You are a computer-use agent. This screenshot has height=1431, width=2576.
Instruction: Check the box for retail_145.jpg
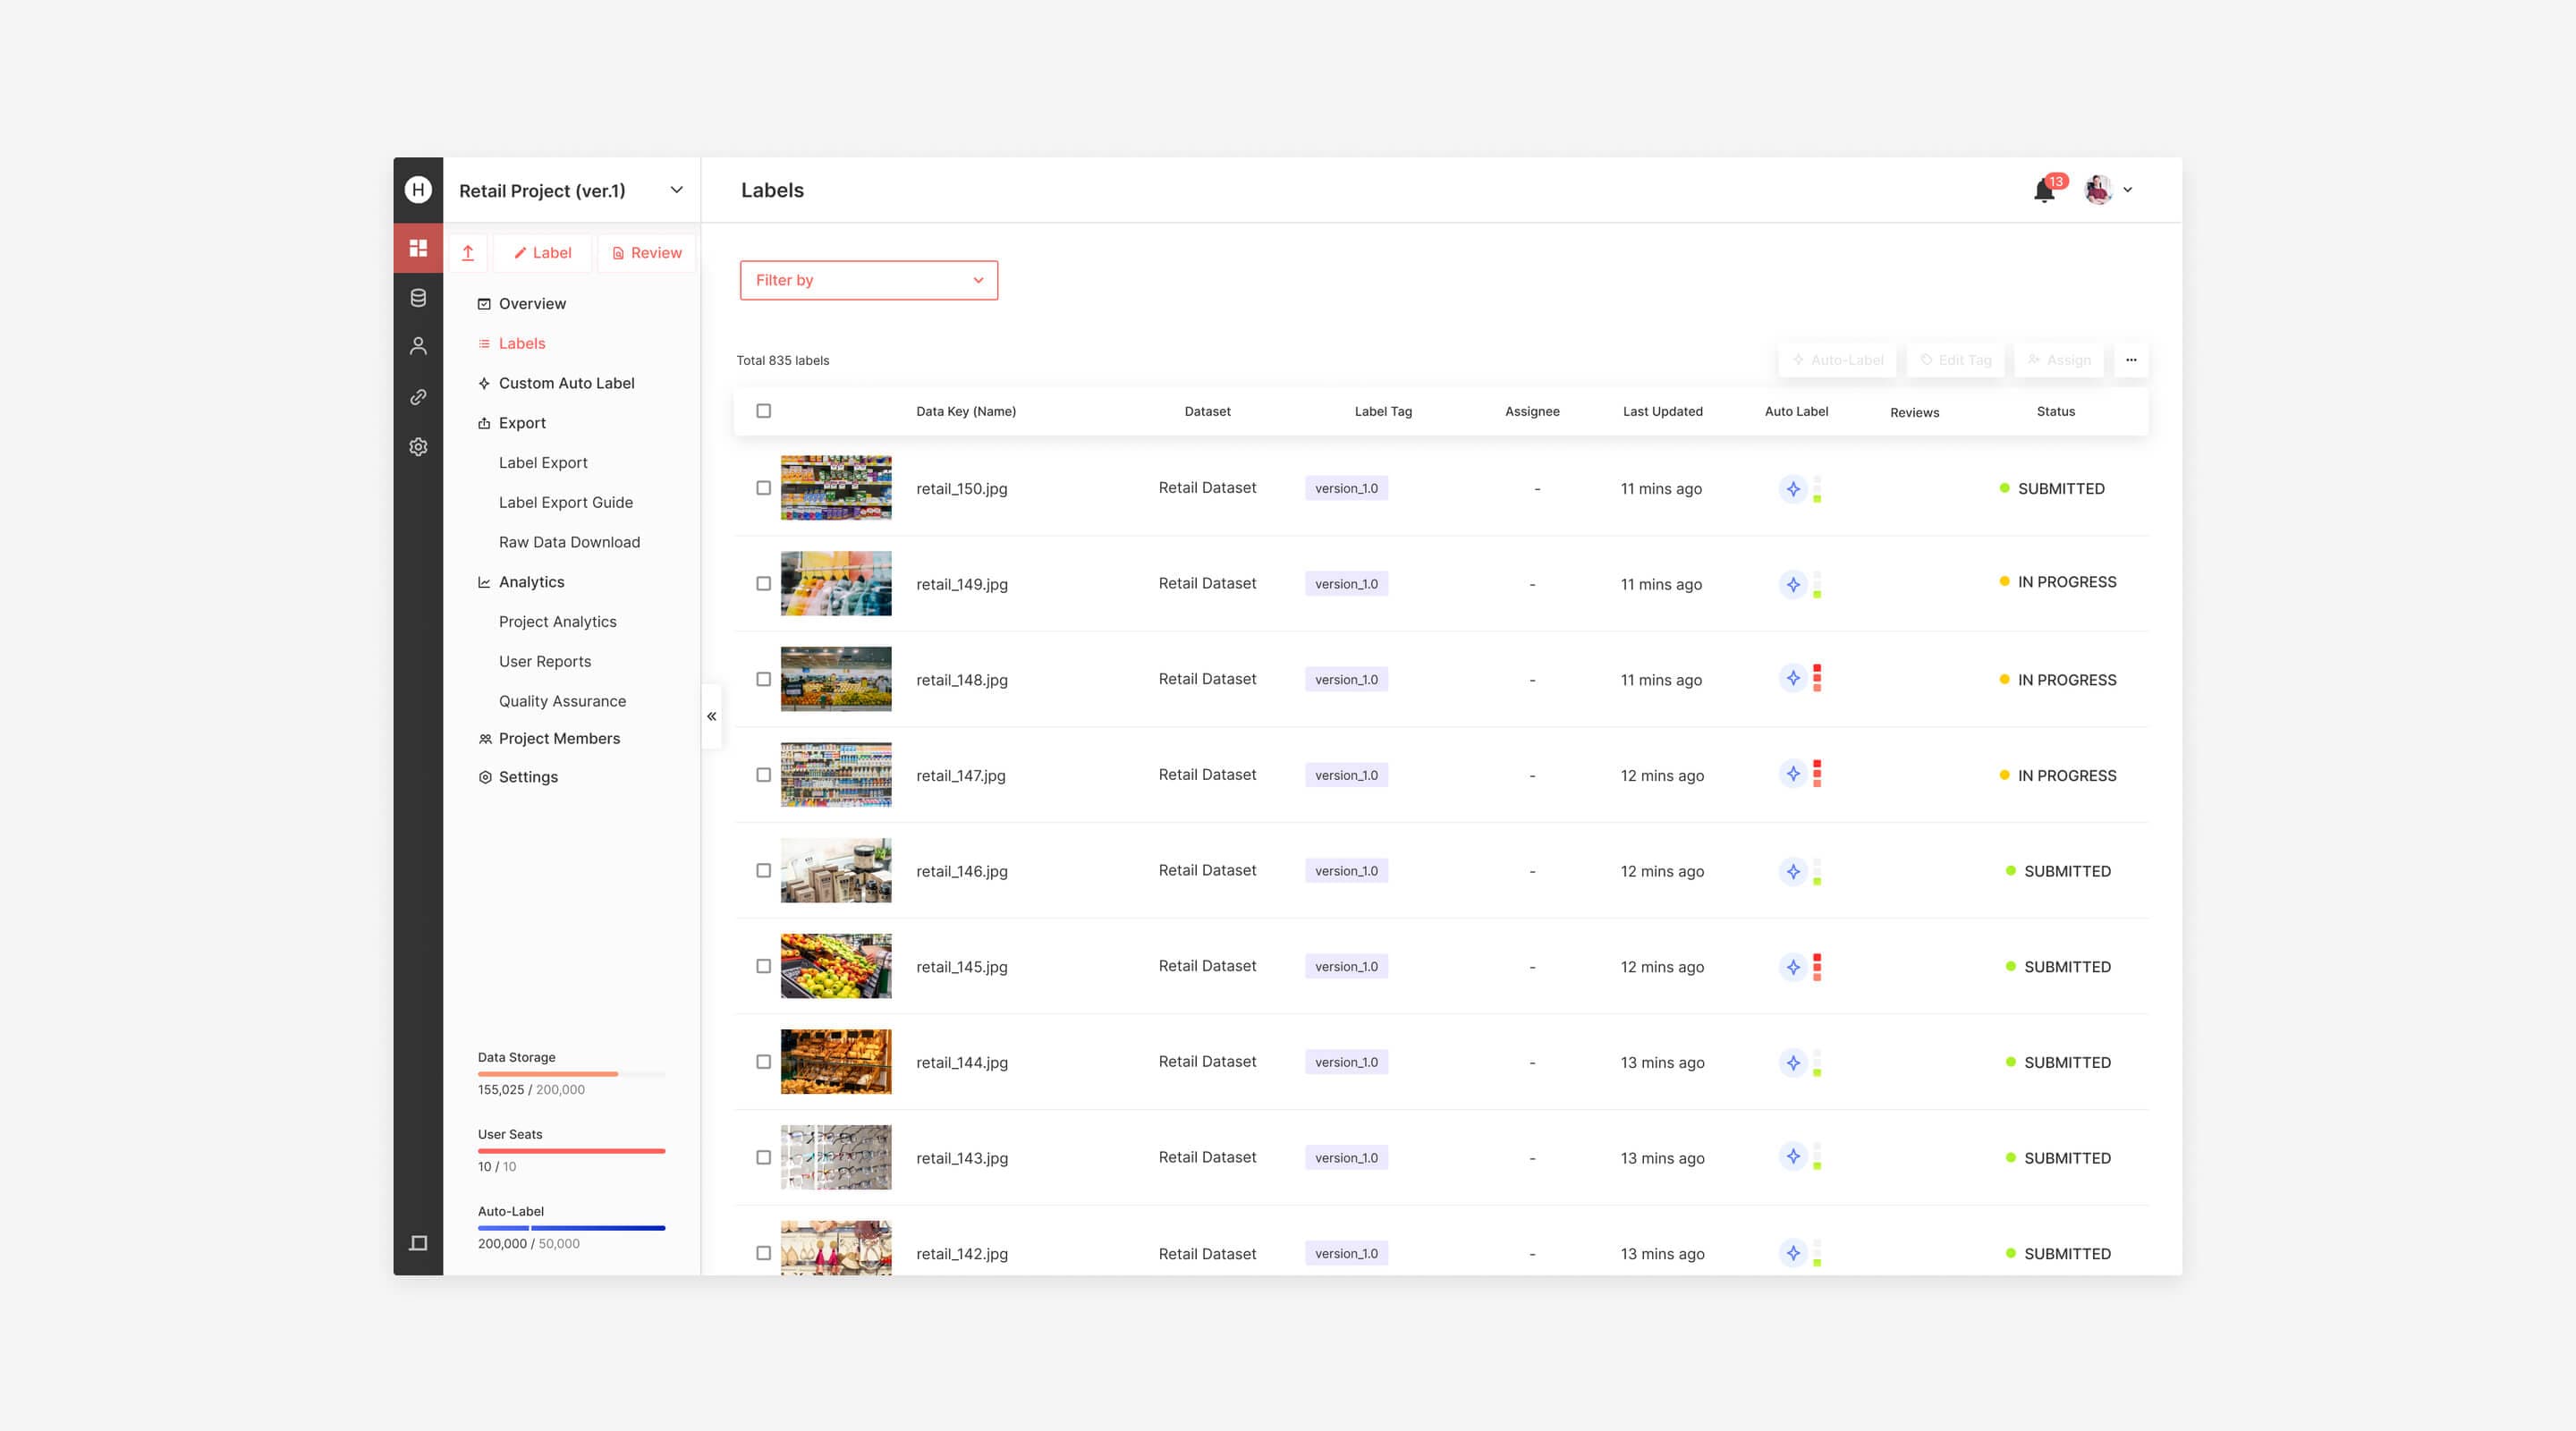[x=763, y=966]
